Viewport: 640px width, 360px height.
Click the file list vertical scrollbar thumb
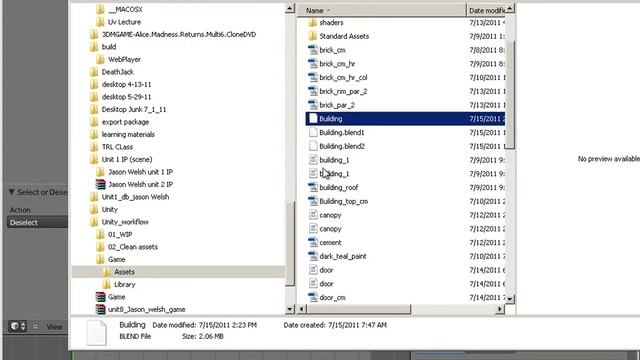(510, 95)
